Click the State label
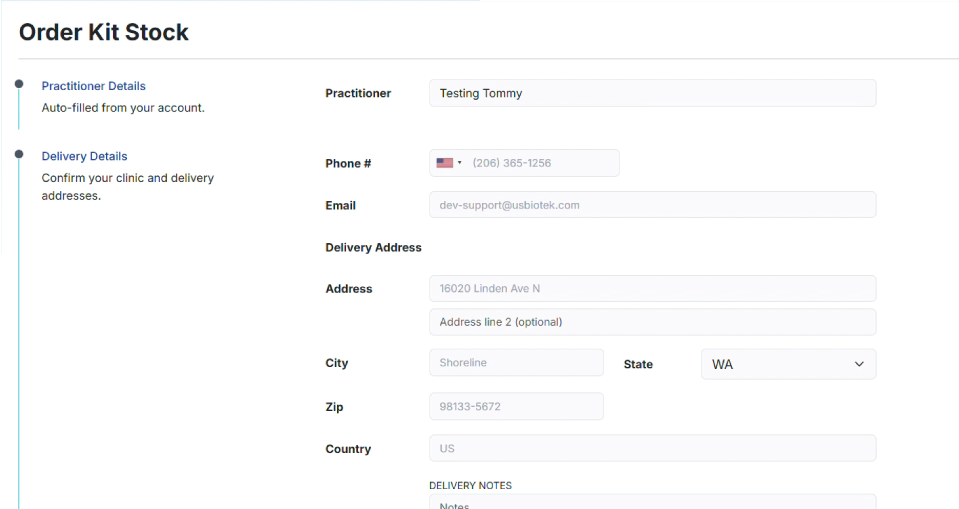959x509 pixels. click(638, 364)
